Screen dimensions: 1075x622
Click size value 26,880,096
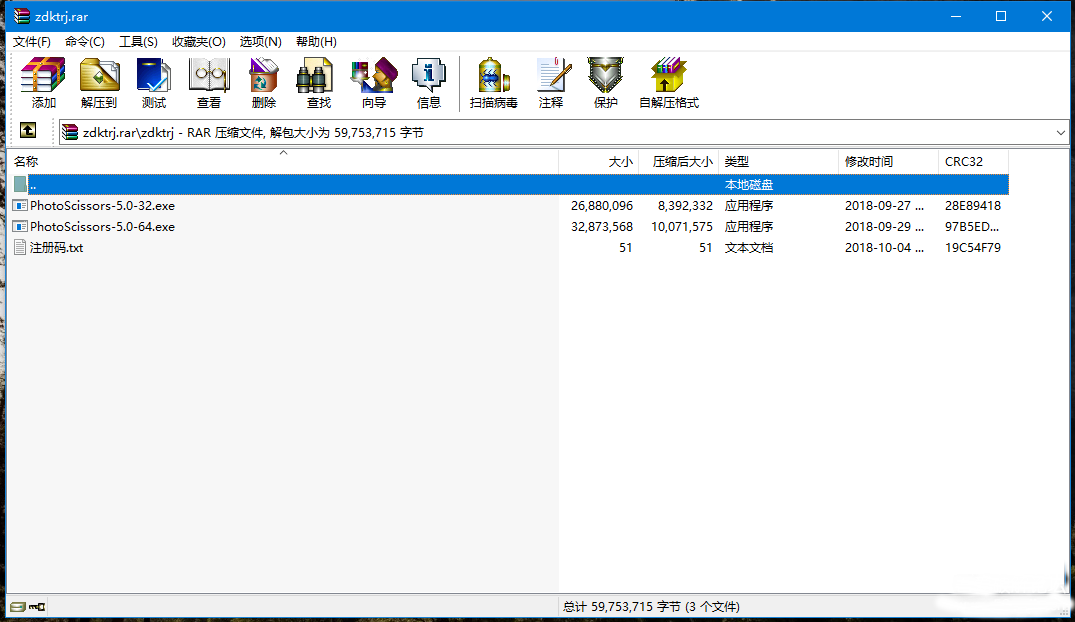coord(601,206)
